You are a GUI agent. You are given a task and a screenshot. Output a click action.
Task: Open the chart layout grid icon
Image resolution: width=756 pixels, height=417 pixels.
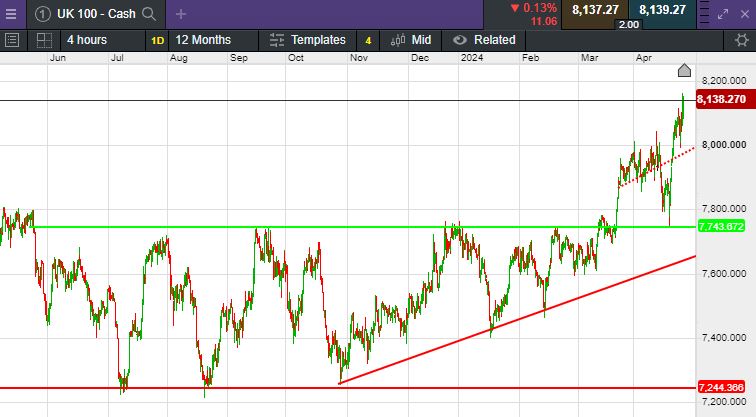[44, 40]
